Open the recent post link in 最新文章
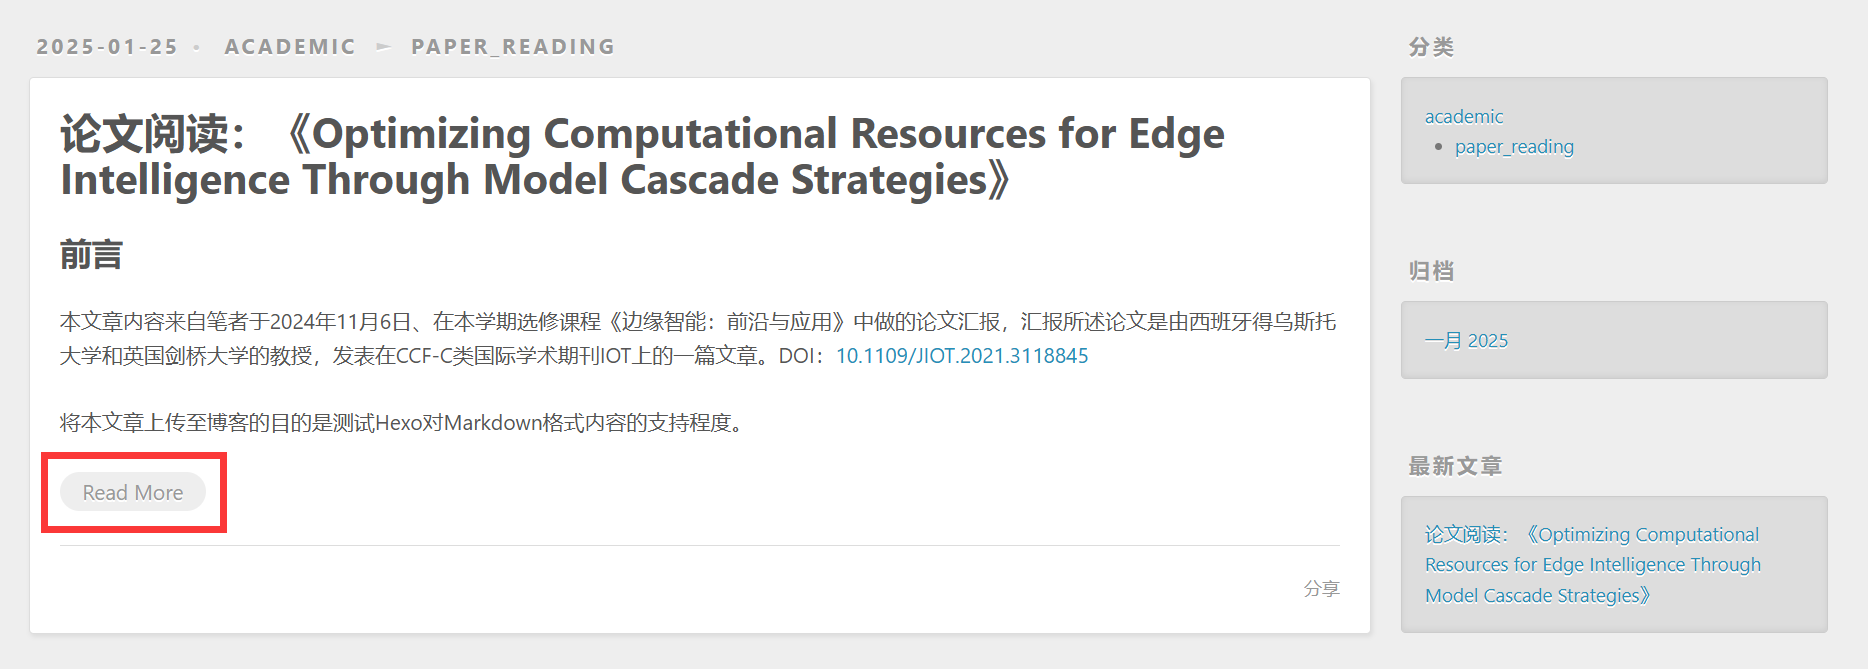1868x669 pixels. (1592, 565)
